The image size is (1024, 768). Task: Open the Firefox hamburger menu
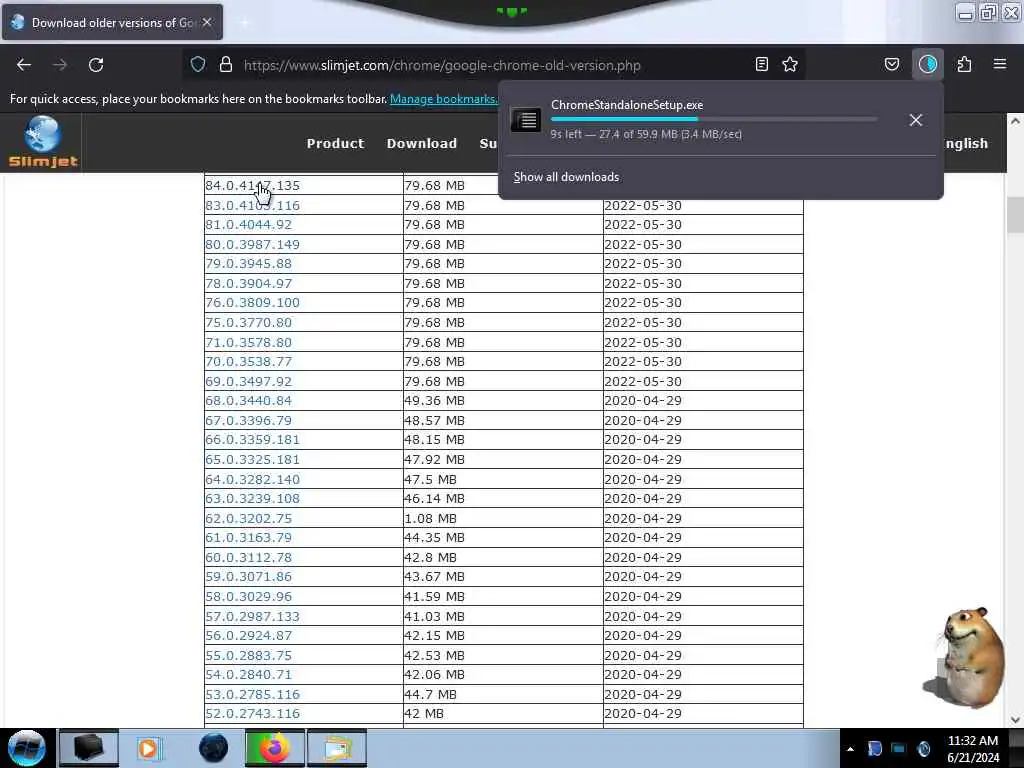coord(1000,64)
